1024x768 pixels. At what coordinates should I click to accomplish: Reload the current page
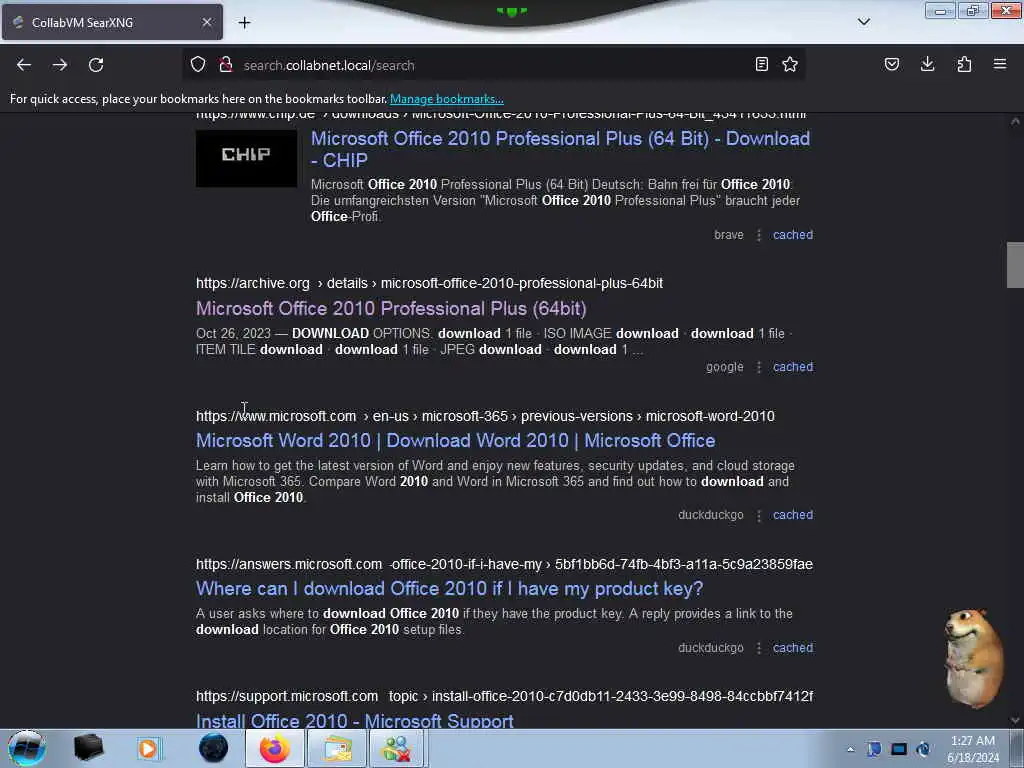(96, 65)
